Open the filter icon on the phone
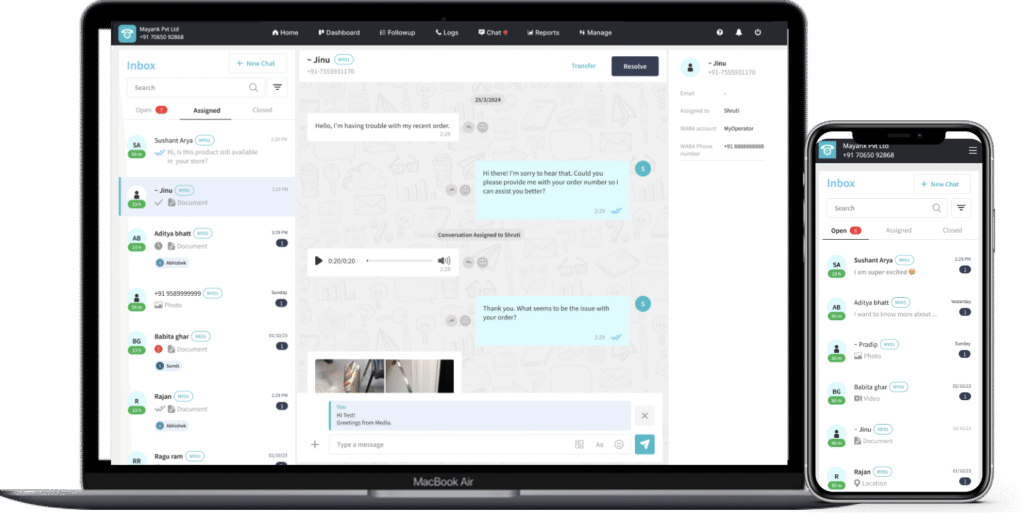 coord(961,208)
